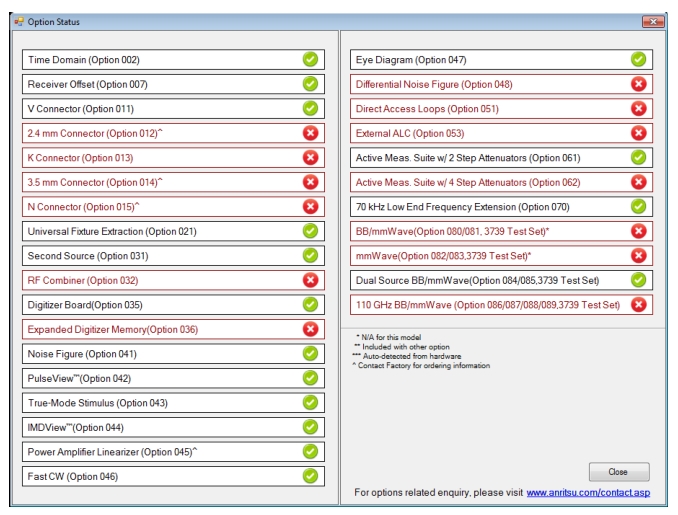Click the PulseView (Option 042) text
The height and width of the screenshot is (515, 678).
pyautogui.click(x=79, y=378)
